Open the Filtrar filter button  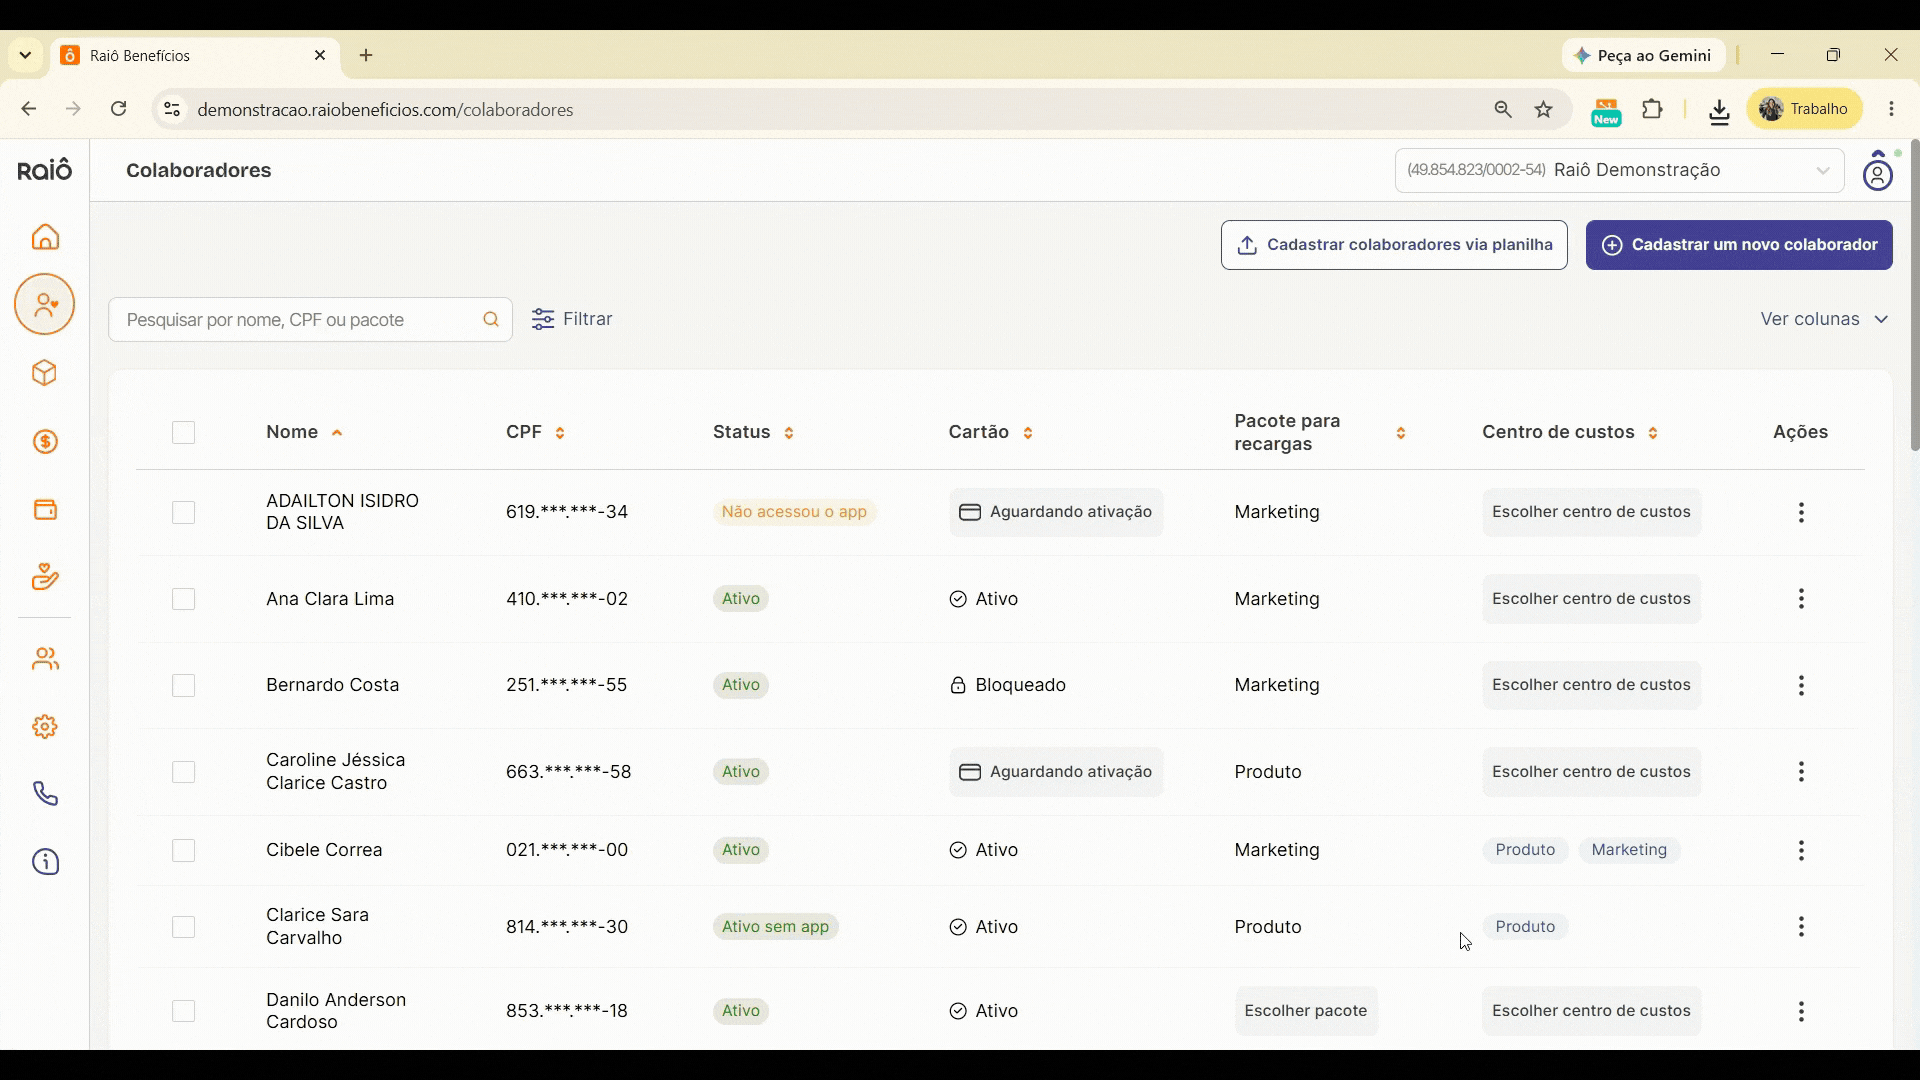point(572,319)
